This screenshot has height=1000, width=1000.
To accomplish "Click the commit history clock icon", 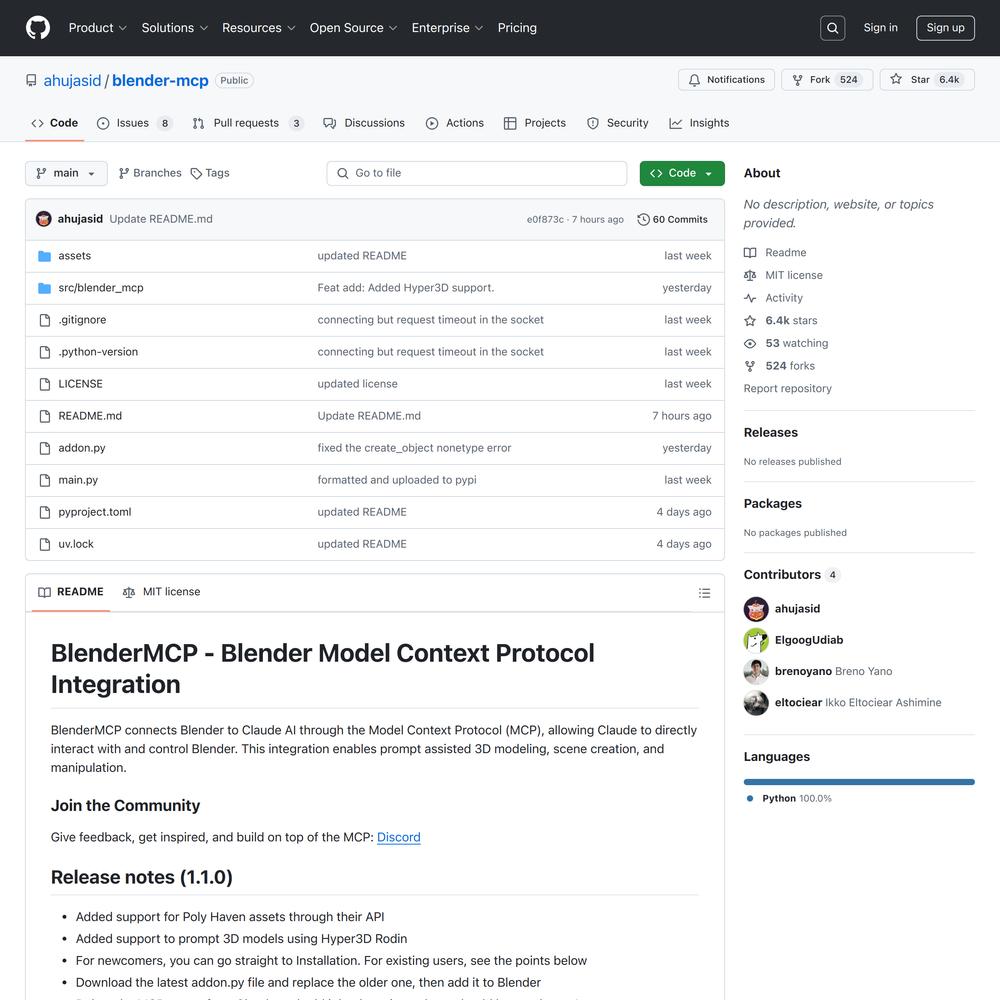I will click(x=643, y=220).
